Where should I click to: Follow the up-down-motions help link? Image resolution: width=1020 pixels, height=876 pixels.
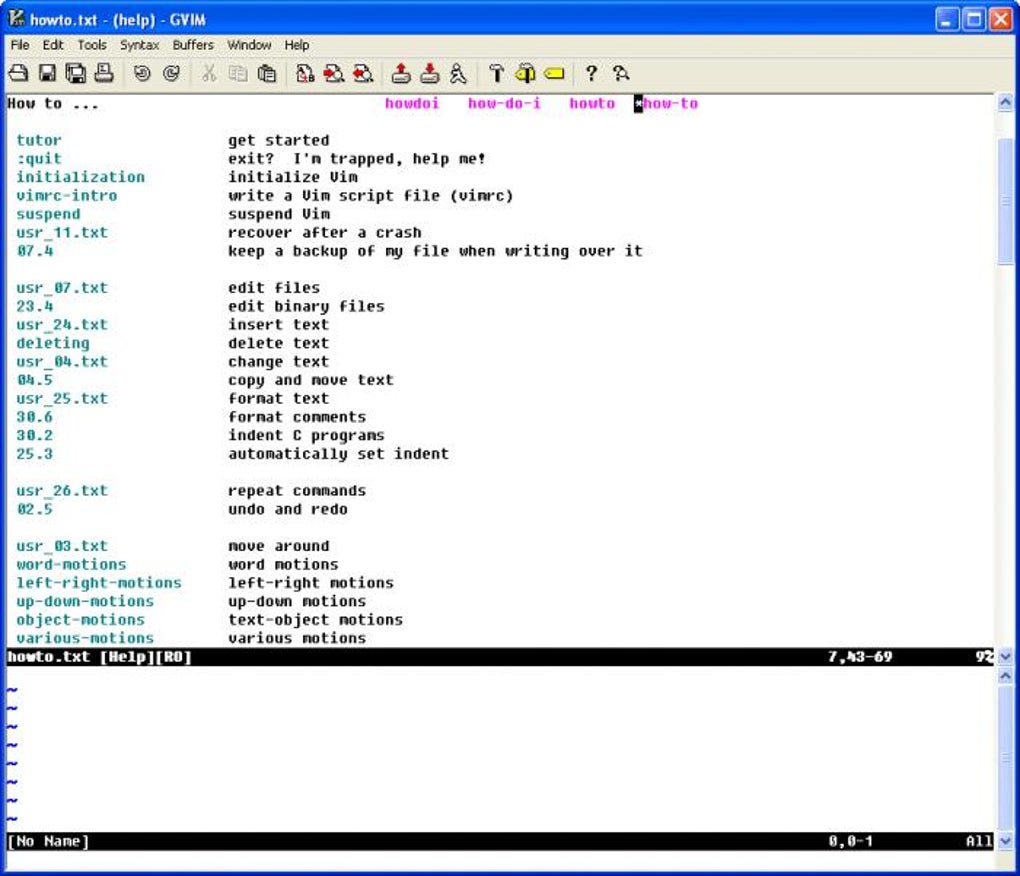[x=85, y=601]
